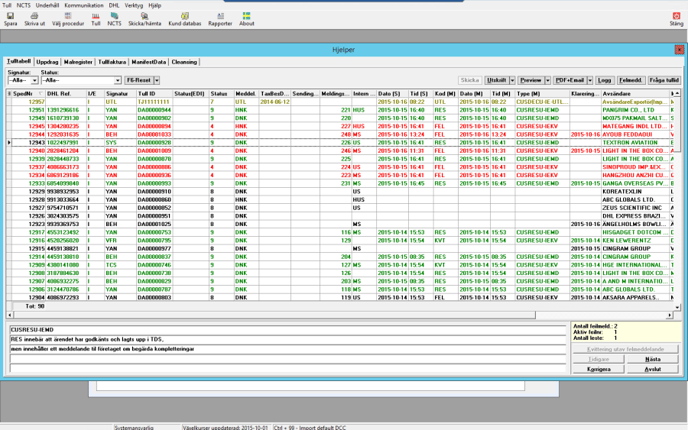Expand the Signatur filter dropdown

(x=35, y=81)
